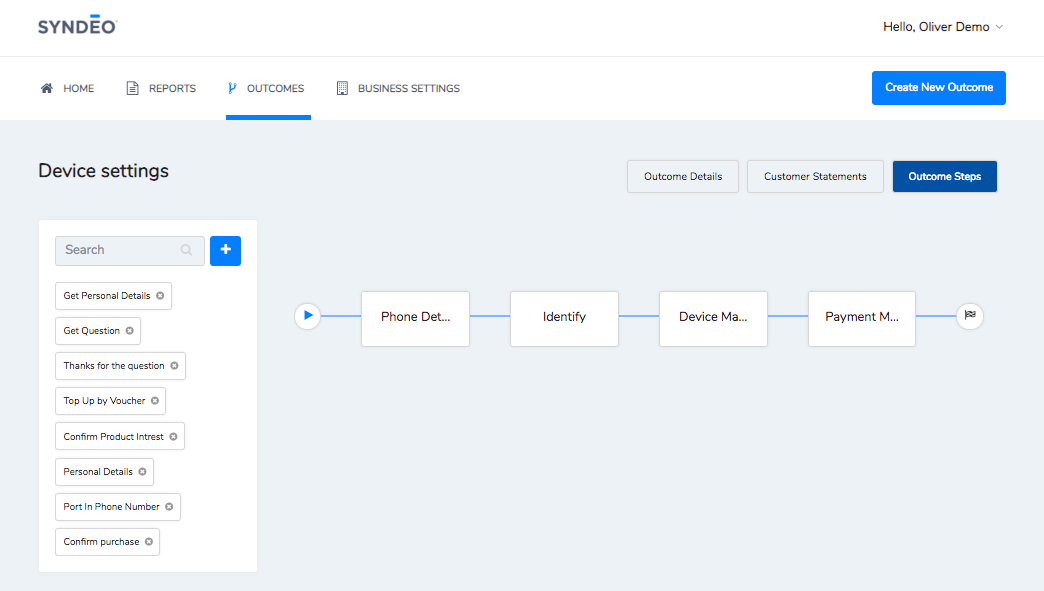The image size is (1044, 591).
Task: Remove Port In Phone Number chip
Action: coord(169,506)
